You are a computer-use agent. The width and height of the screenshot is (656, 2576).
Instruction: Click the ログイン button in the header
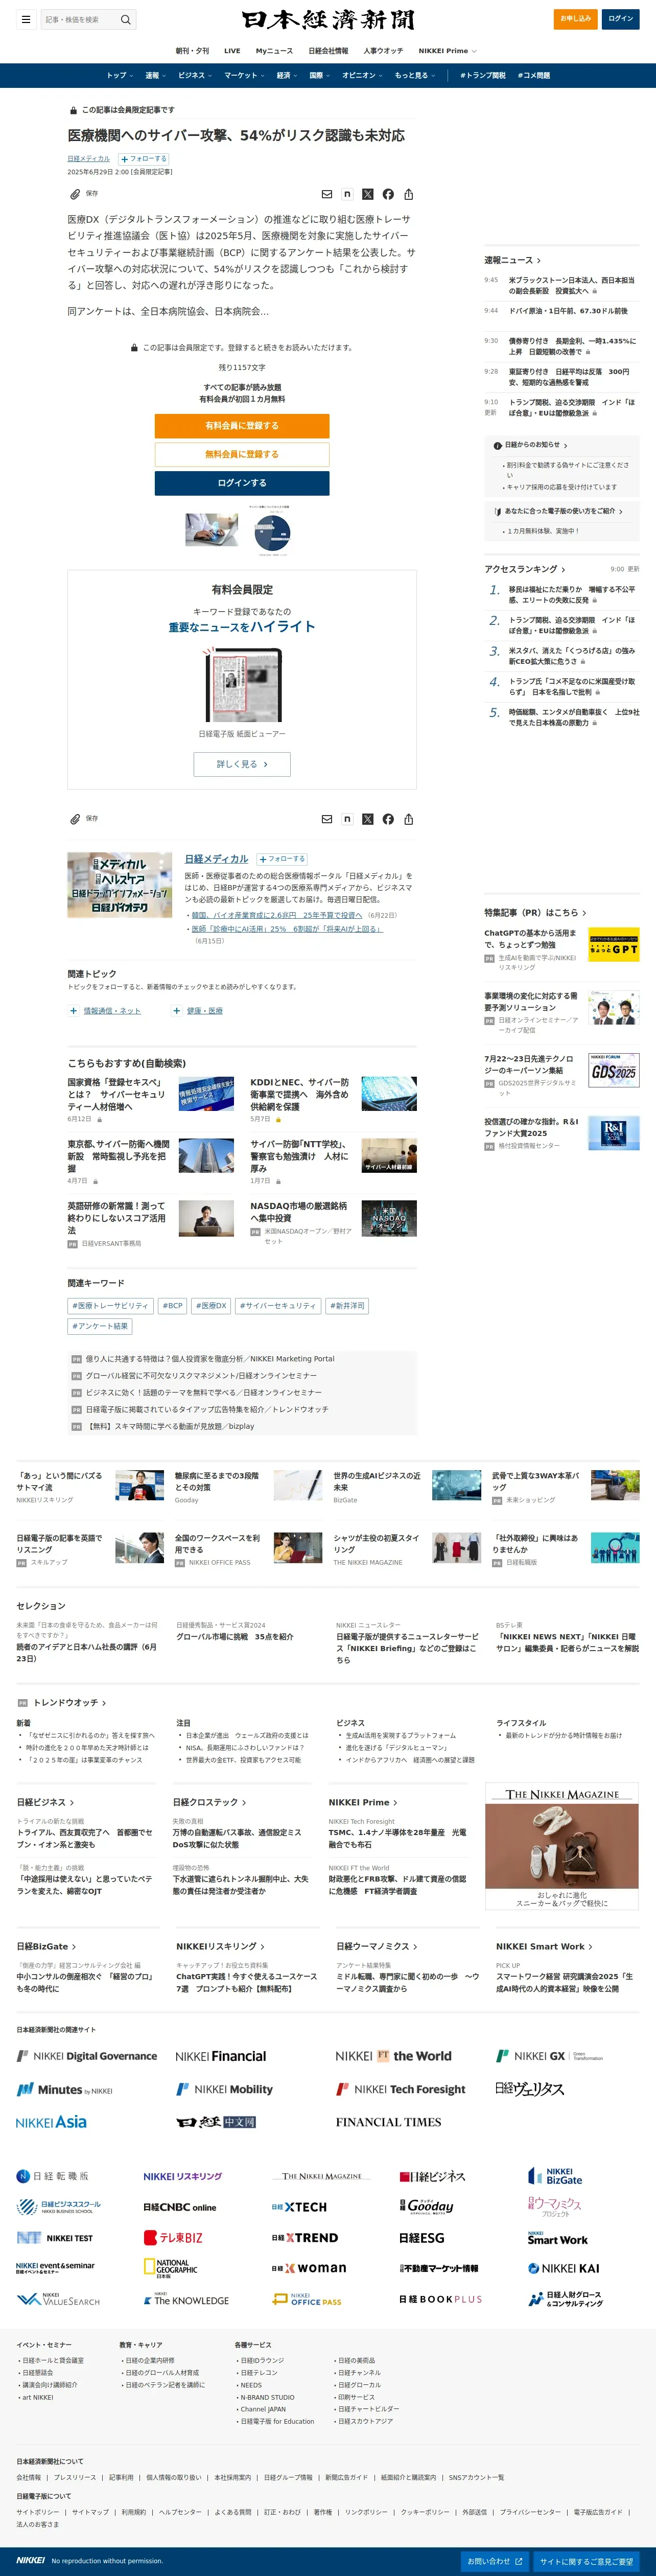coord(621,19)
